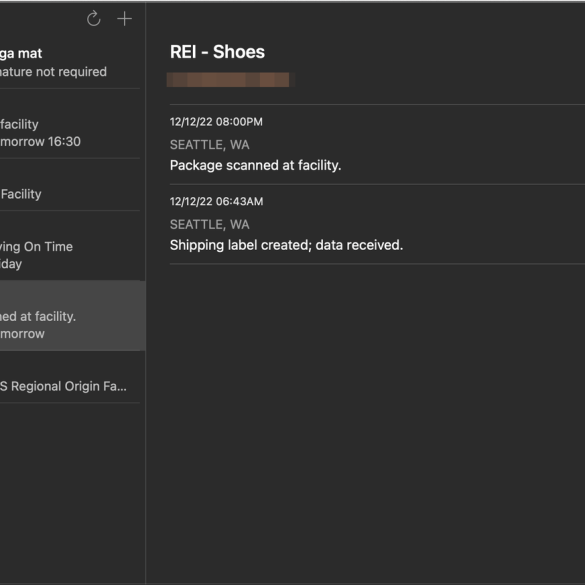This screenshot has height=585, width=585.
Task: Click the blurred tracking number under the title
Action: pos(231,80)
